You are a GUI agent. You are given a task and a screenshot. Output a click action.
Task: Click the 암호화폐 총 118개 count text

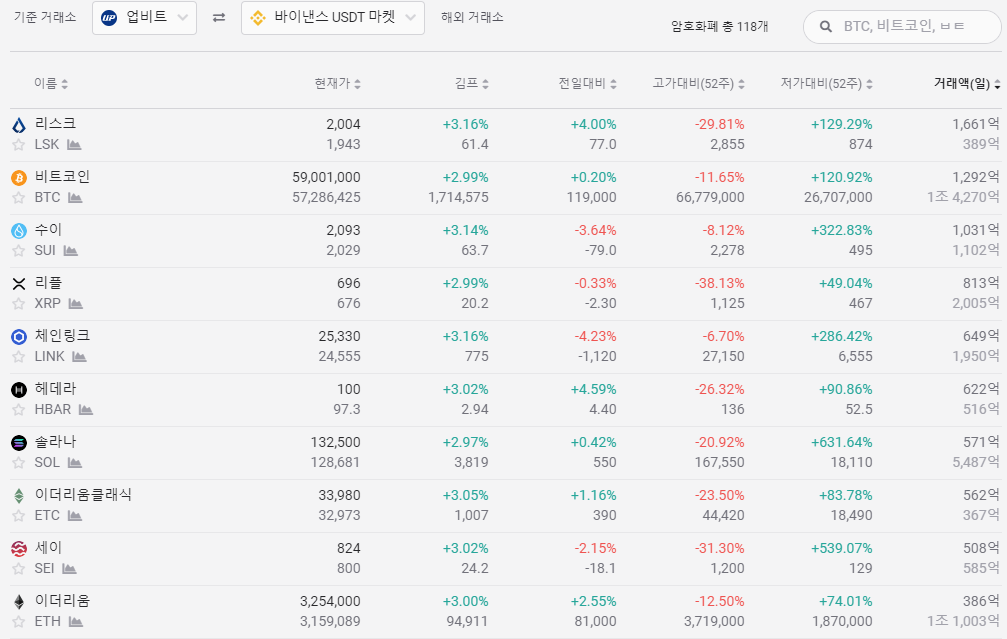[x=719, y=26]
